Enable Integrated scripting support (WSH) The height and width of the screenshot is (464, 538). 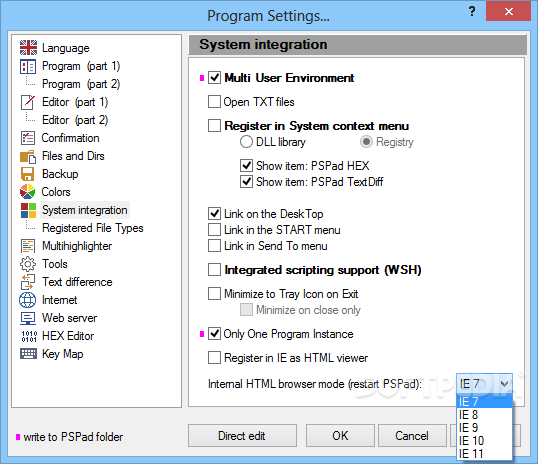214,270
